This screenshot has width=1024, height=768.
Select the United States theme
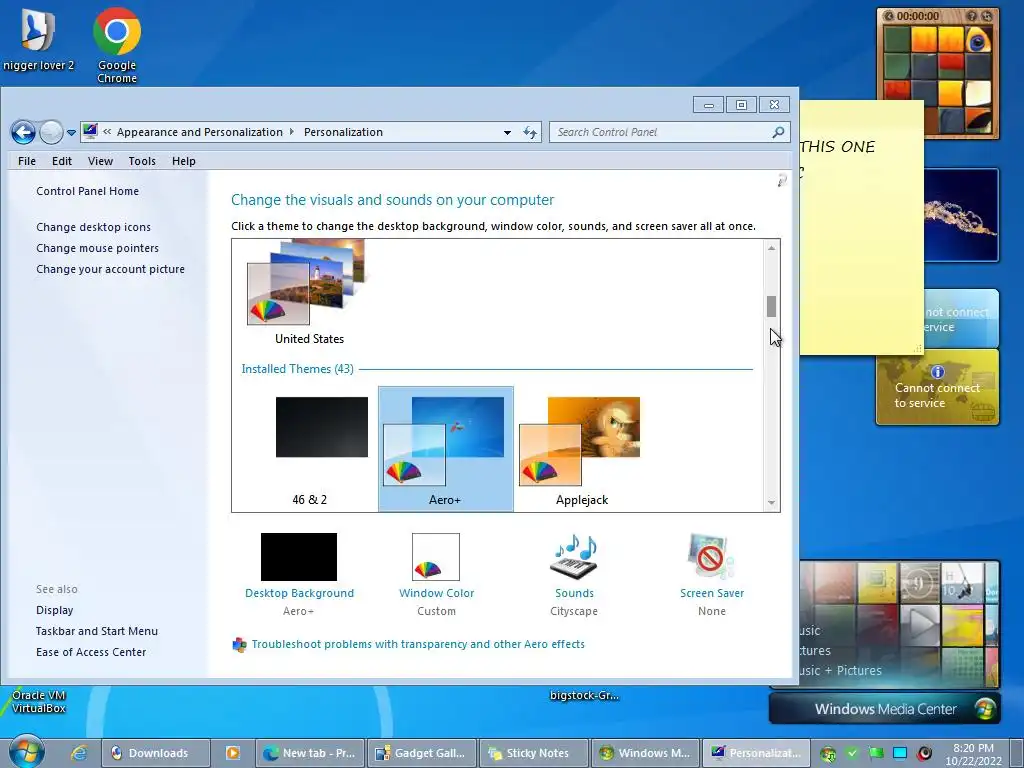[x=309, y=294]
